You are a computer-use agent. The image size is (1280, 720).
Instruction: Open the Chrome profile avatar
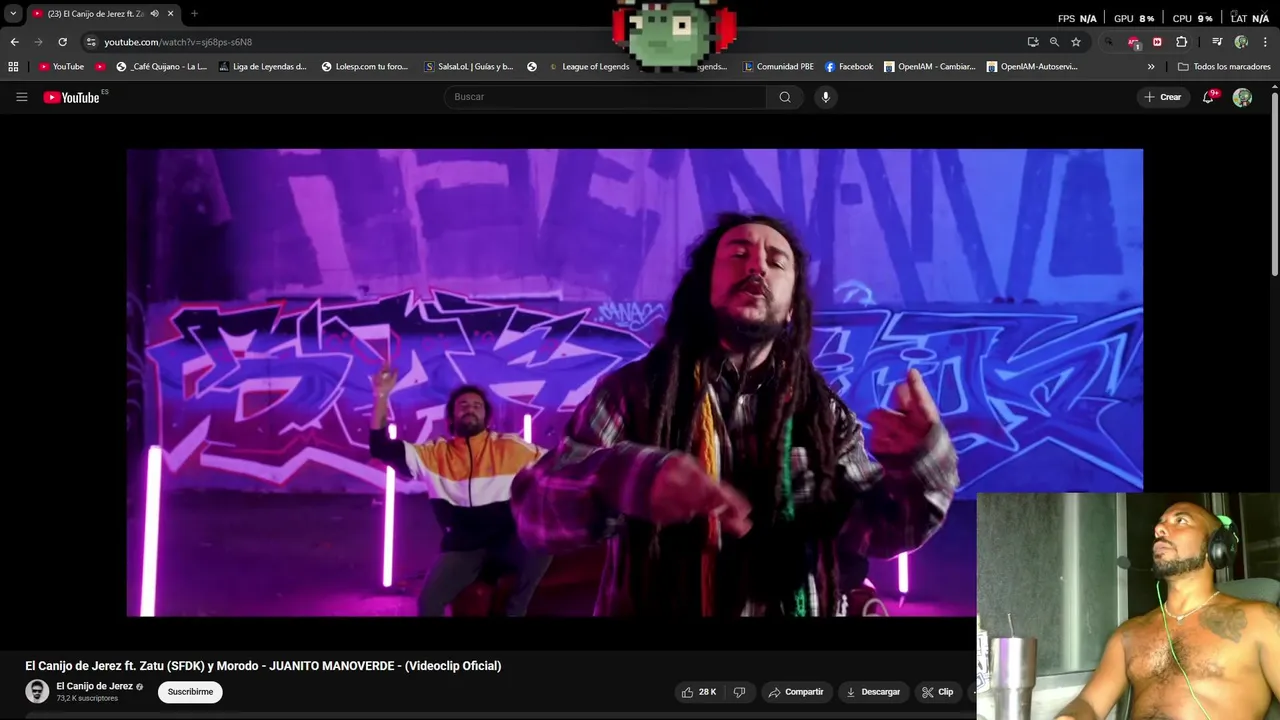[x=1241, y=42]
